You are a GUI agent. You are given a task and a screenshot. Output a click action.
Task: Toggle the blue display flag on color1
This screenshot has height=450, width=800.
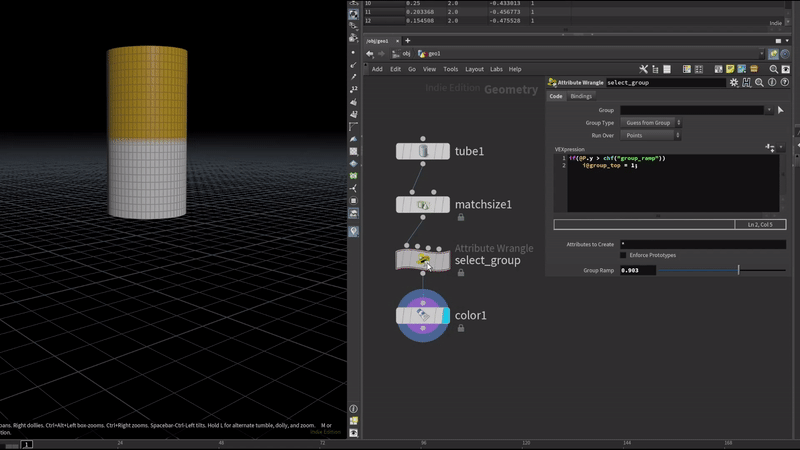(x=446, y=315)
